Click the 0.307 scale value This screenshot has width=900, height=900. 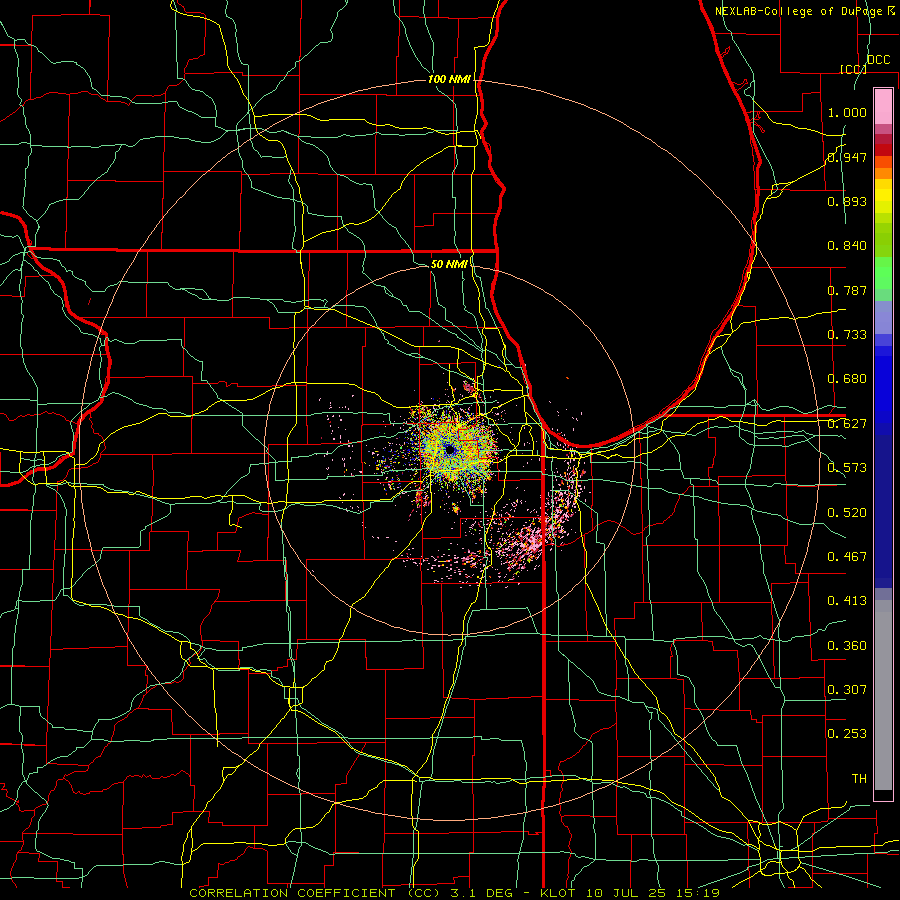847,689
